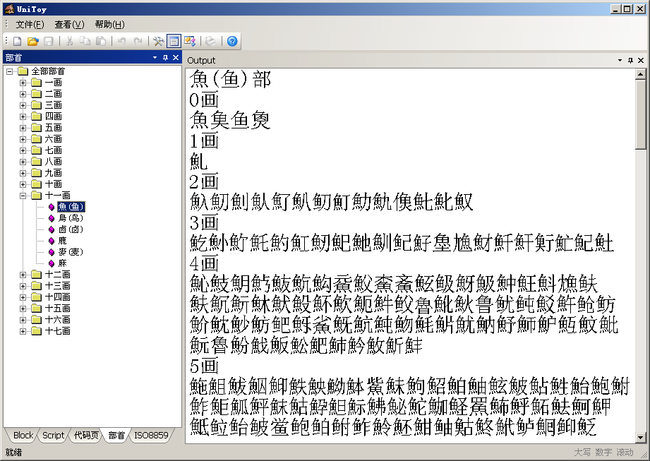The width and height of the screenshot is (650, 461).
Task: Click the Undo arrow icon
Action: tap(122, 41)
